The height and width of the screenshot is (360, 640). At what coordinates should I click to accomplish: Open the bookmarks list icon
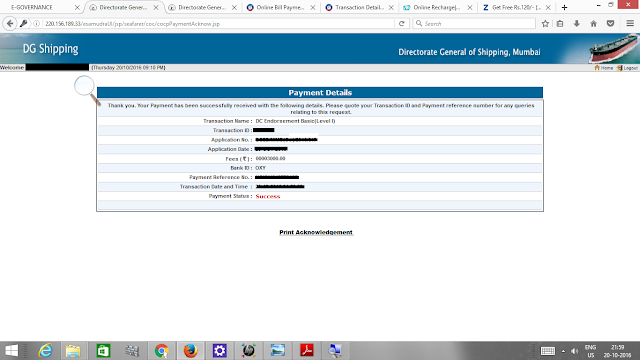pyautogui.click(x=560, y=24)
